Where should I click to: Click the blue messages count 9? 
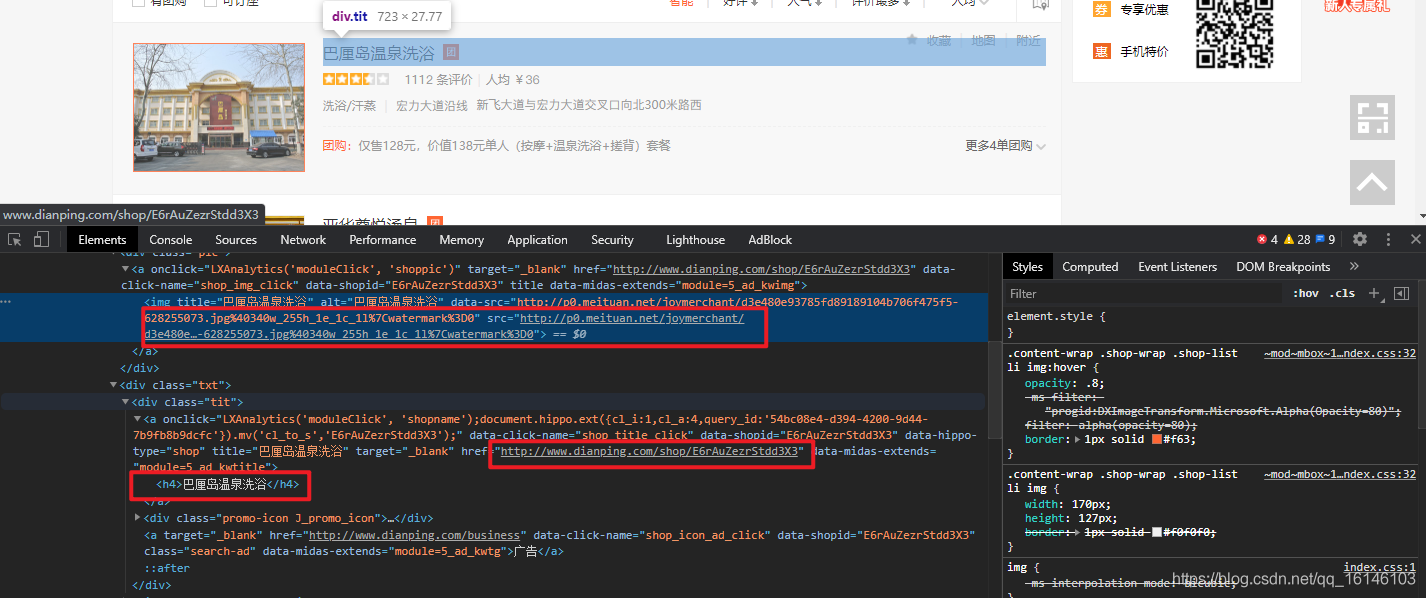point(1325,239)
